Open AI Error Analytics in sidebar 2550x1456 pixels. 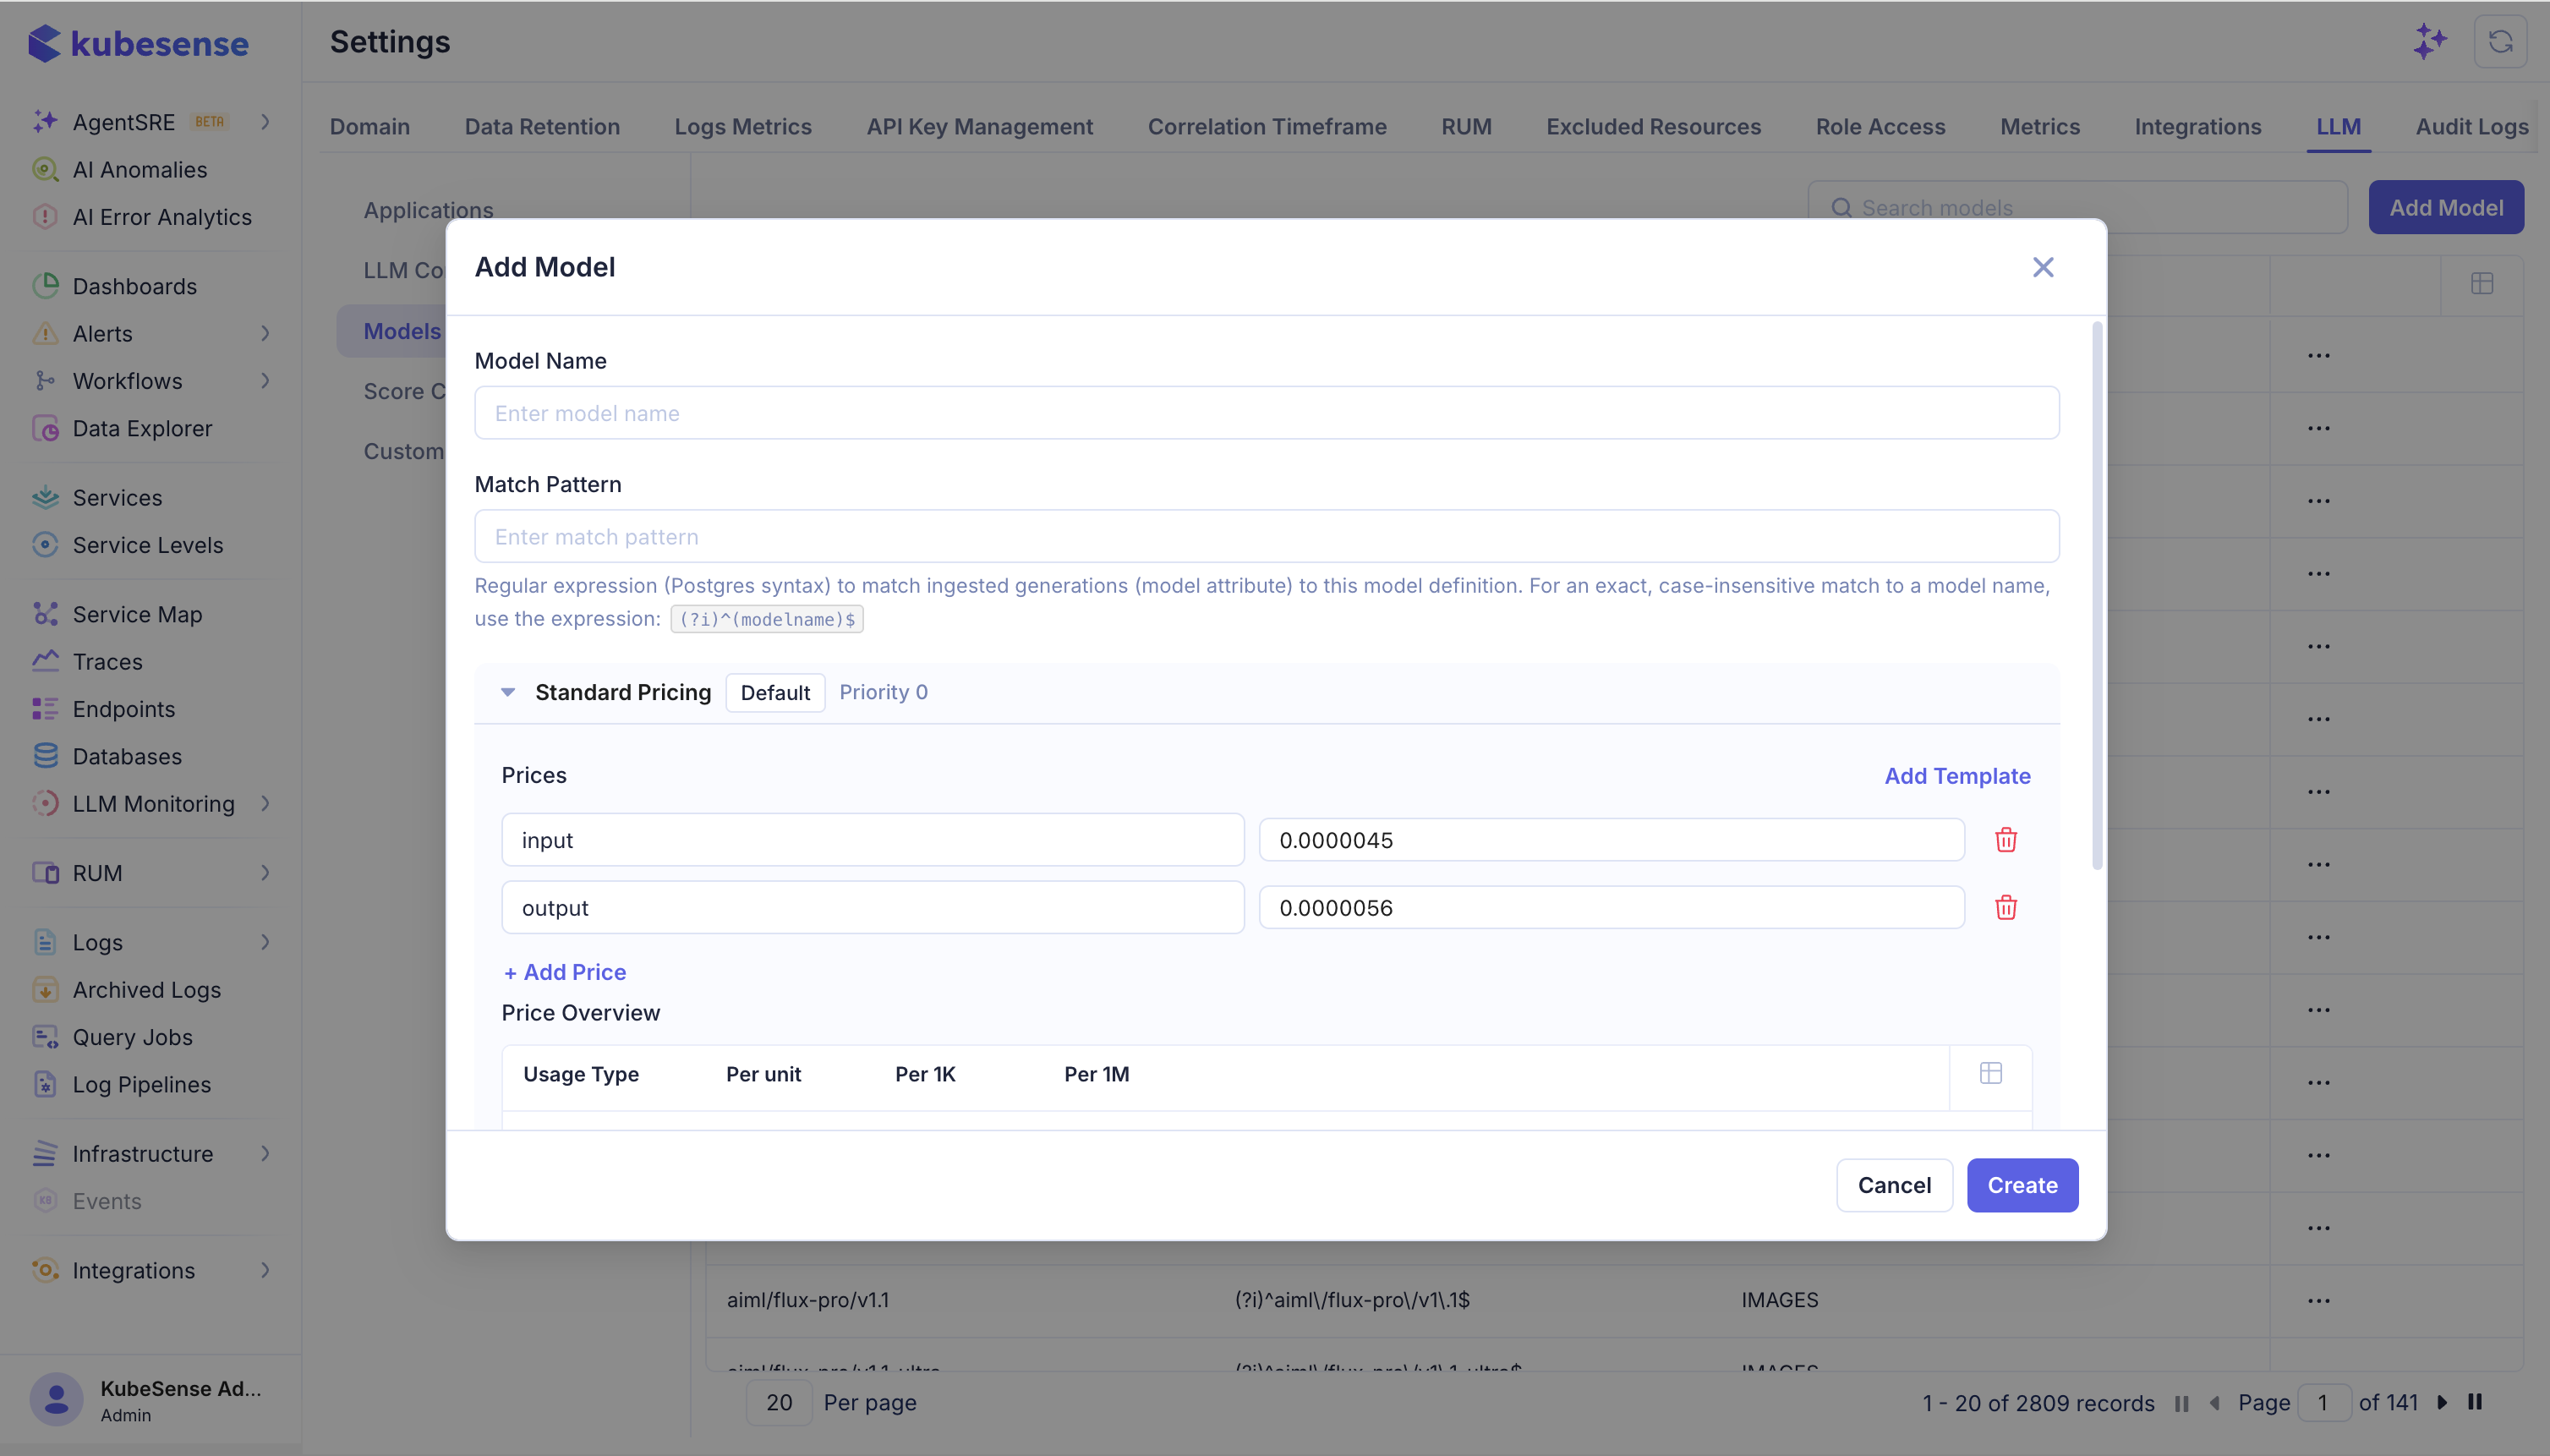(x=161, y=217)
